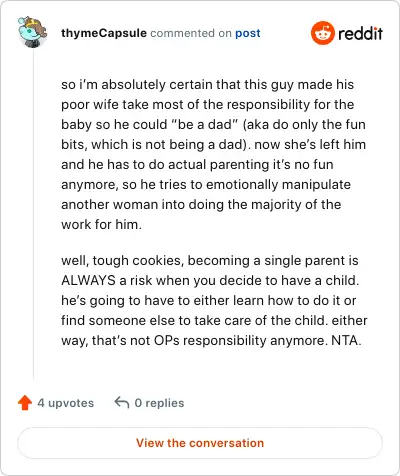The height and width of the screenshot is (476, 400).
Task: Click the line "work for him."
Action: coord(101,224)
